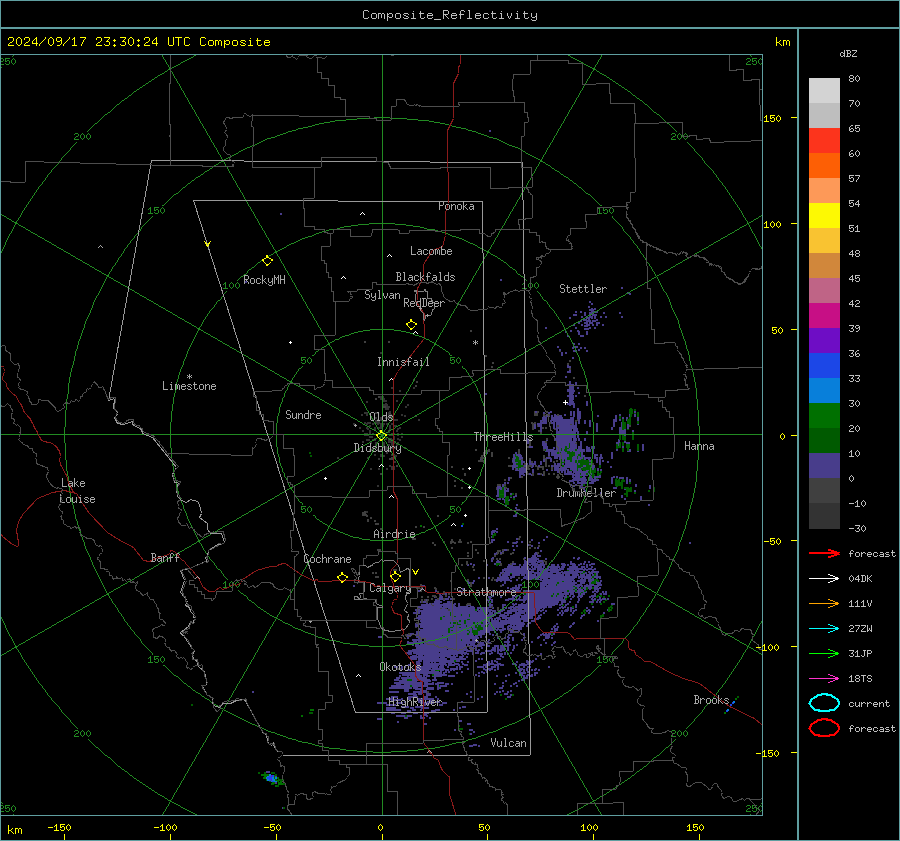The width and height of the screenshot is (900, 841).
Task: Click the asterisk marker above Limestone
Action: point(189,377)
